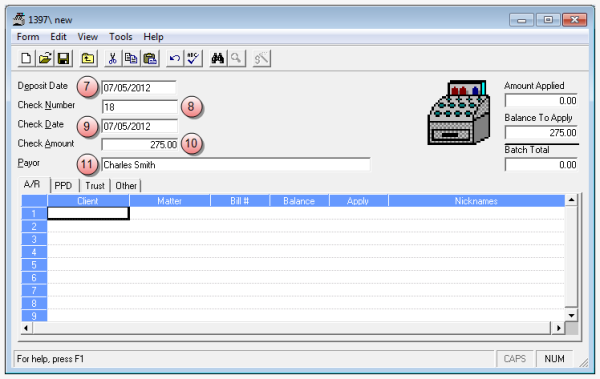
Task: Switch to the PPD tab
Action: click(x=63, y=186)
